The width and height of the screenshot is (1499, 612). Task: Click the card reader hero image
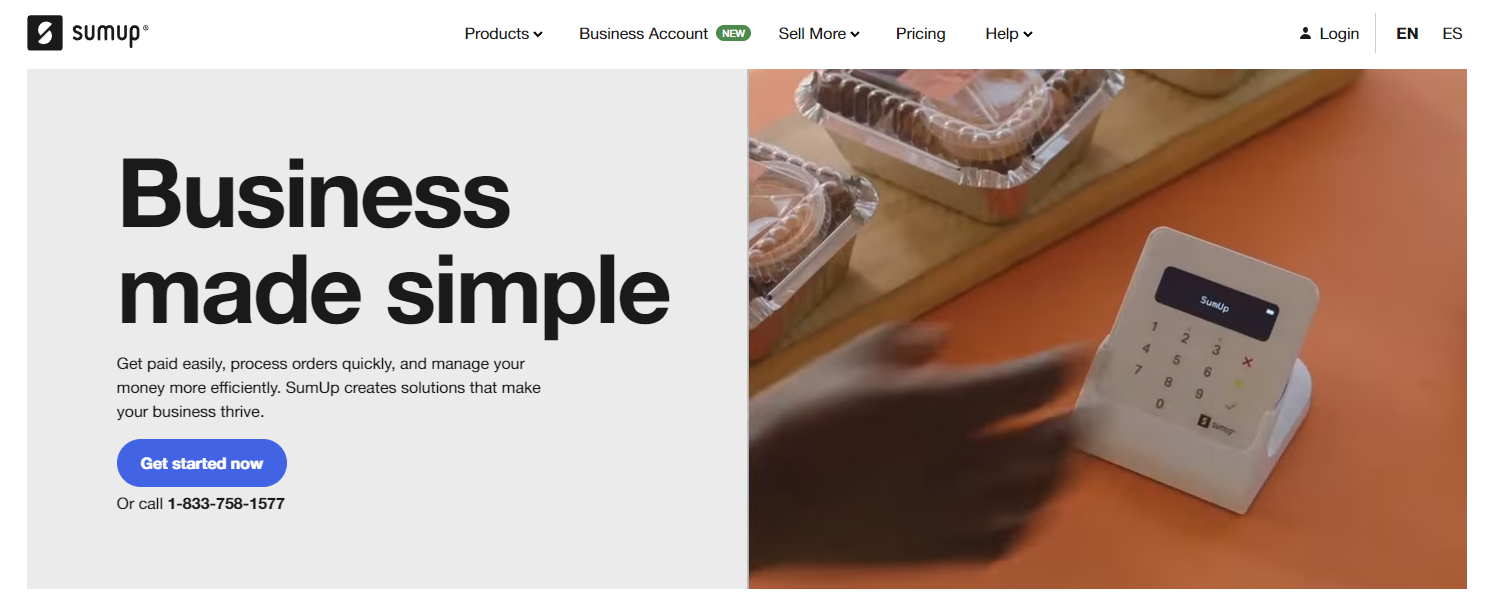(x=1107, y=329)
